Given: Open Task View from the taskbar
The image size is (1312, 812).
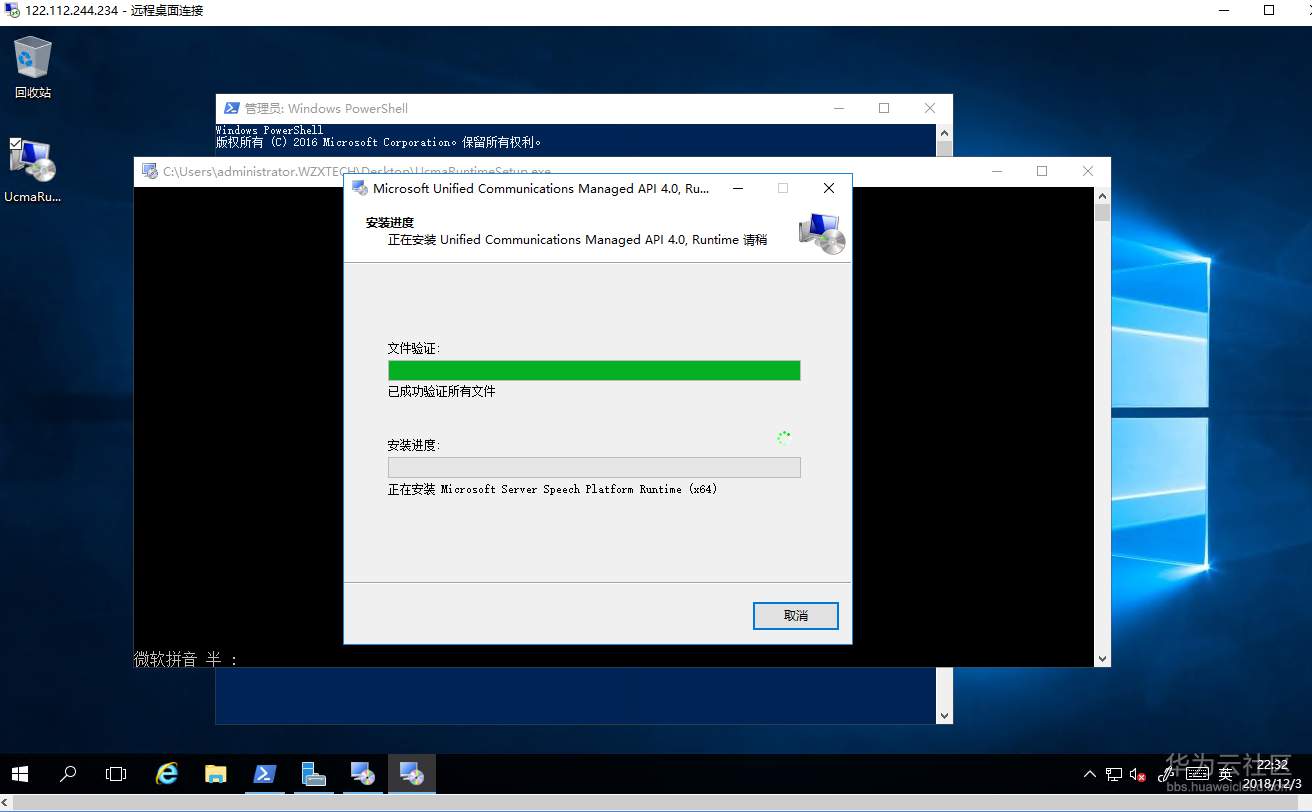Looking at the screenshot, I should (x=116, y=774).
